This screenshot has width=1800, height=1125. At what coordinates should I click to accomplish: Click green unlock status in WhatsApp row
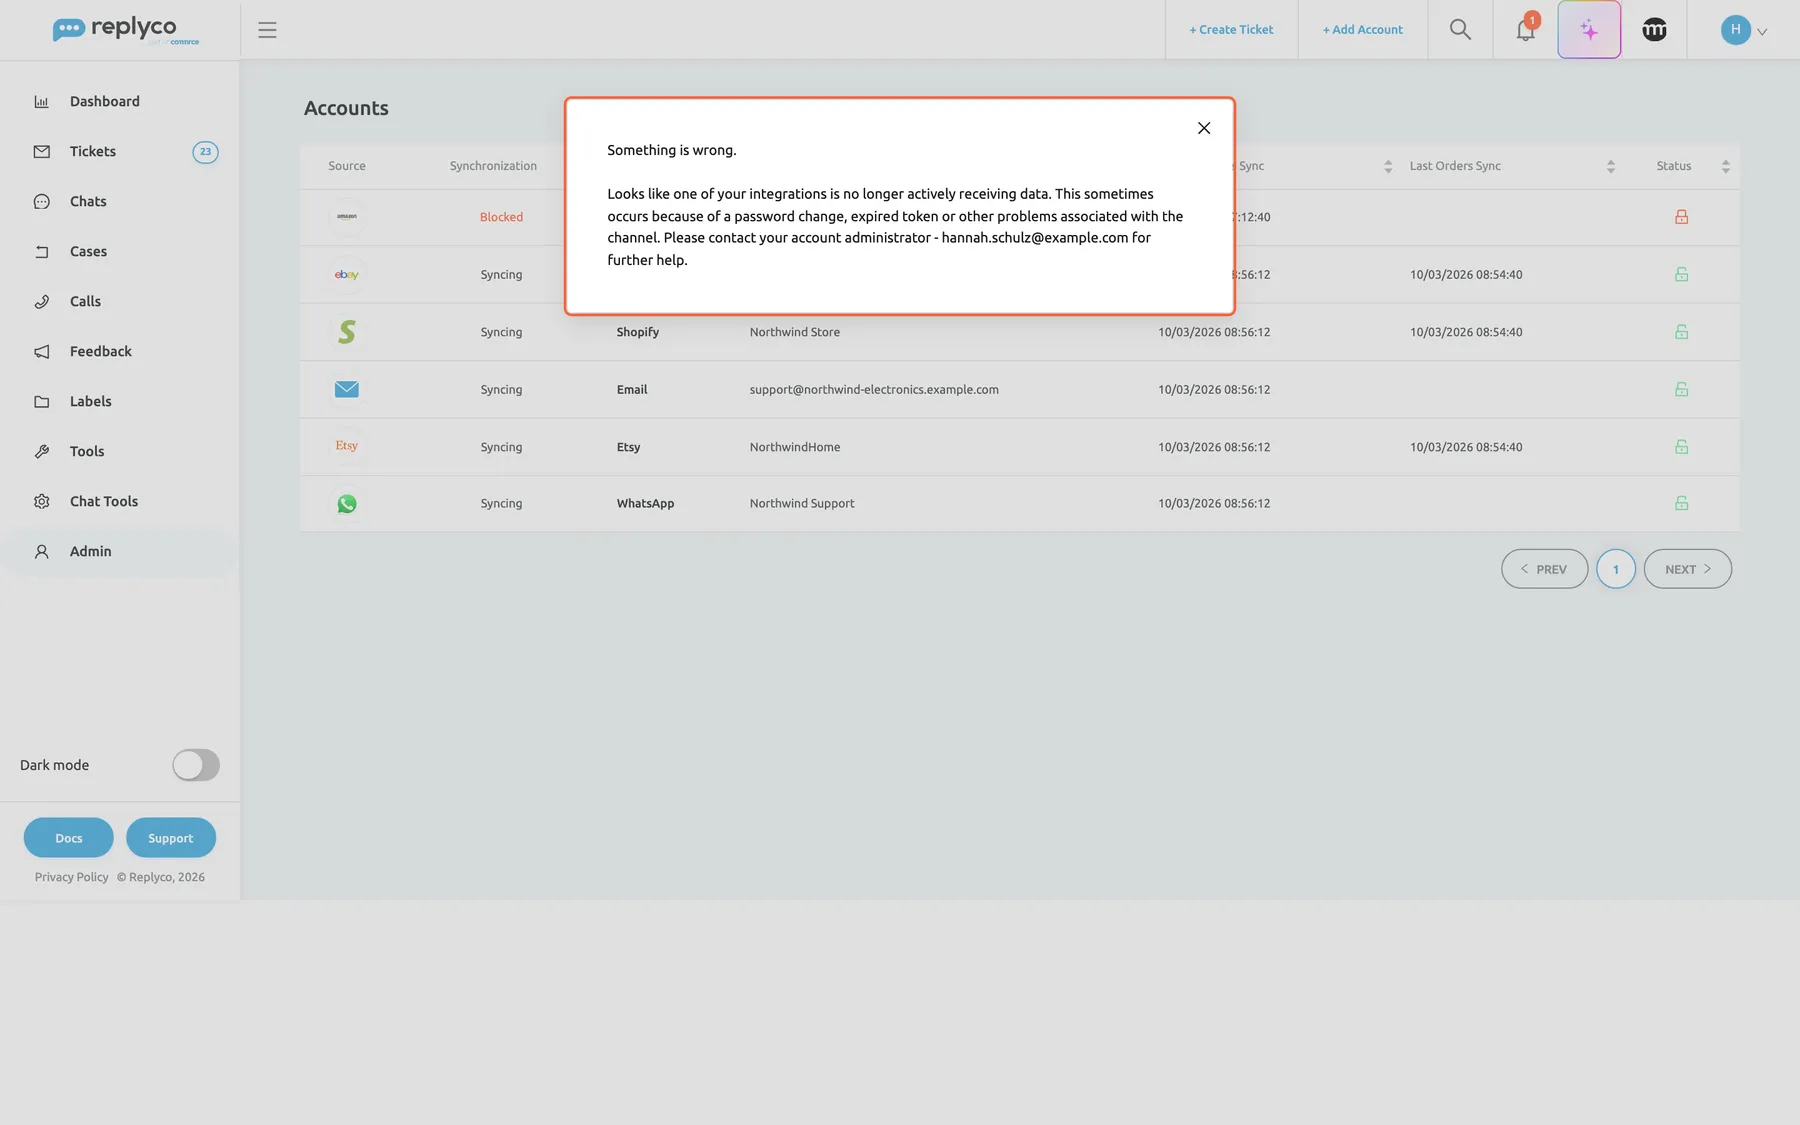[1682, 503]
